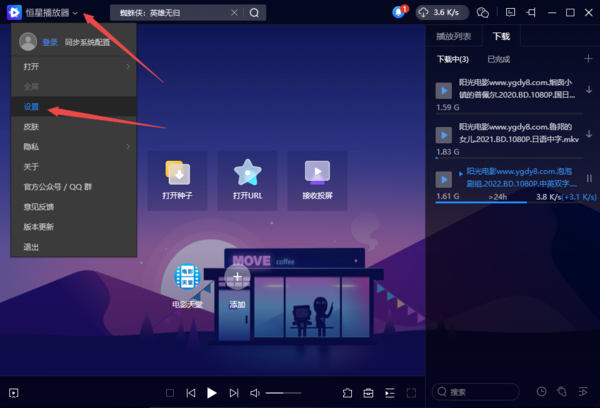Select 版本更新 in the menu
600x408 pixels.
tap(74, 227)
